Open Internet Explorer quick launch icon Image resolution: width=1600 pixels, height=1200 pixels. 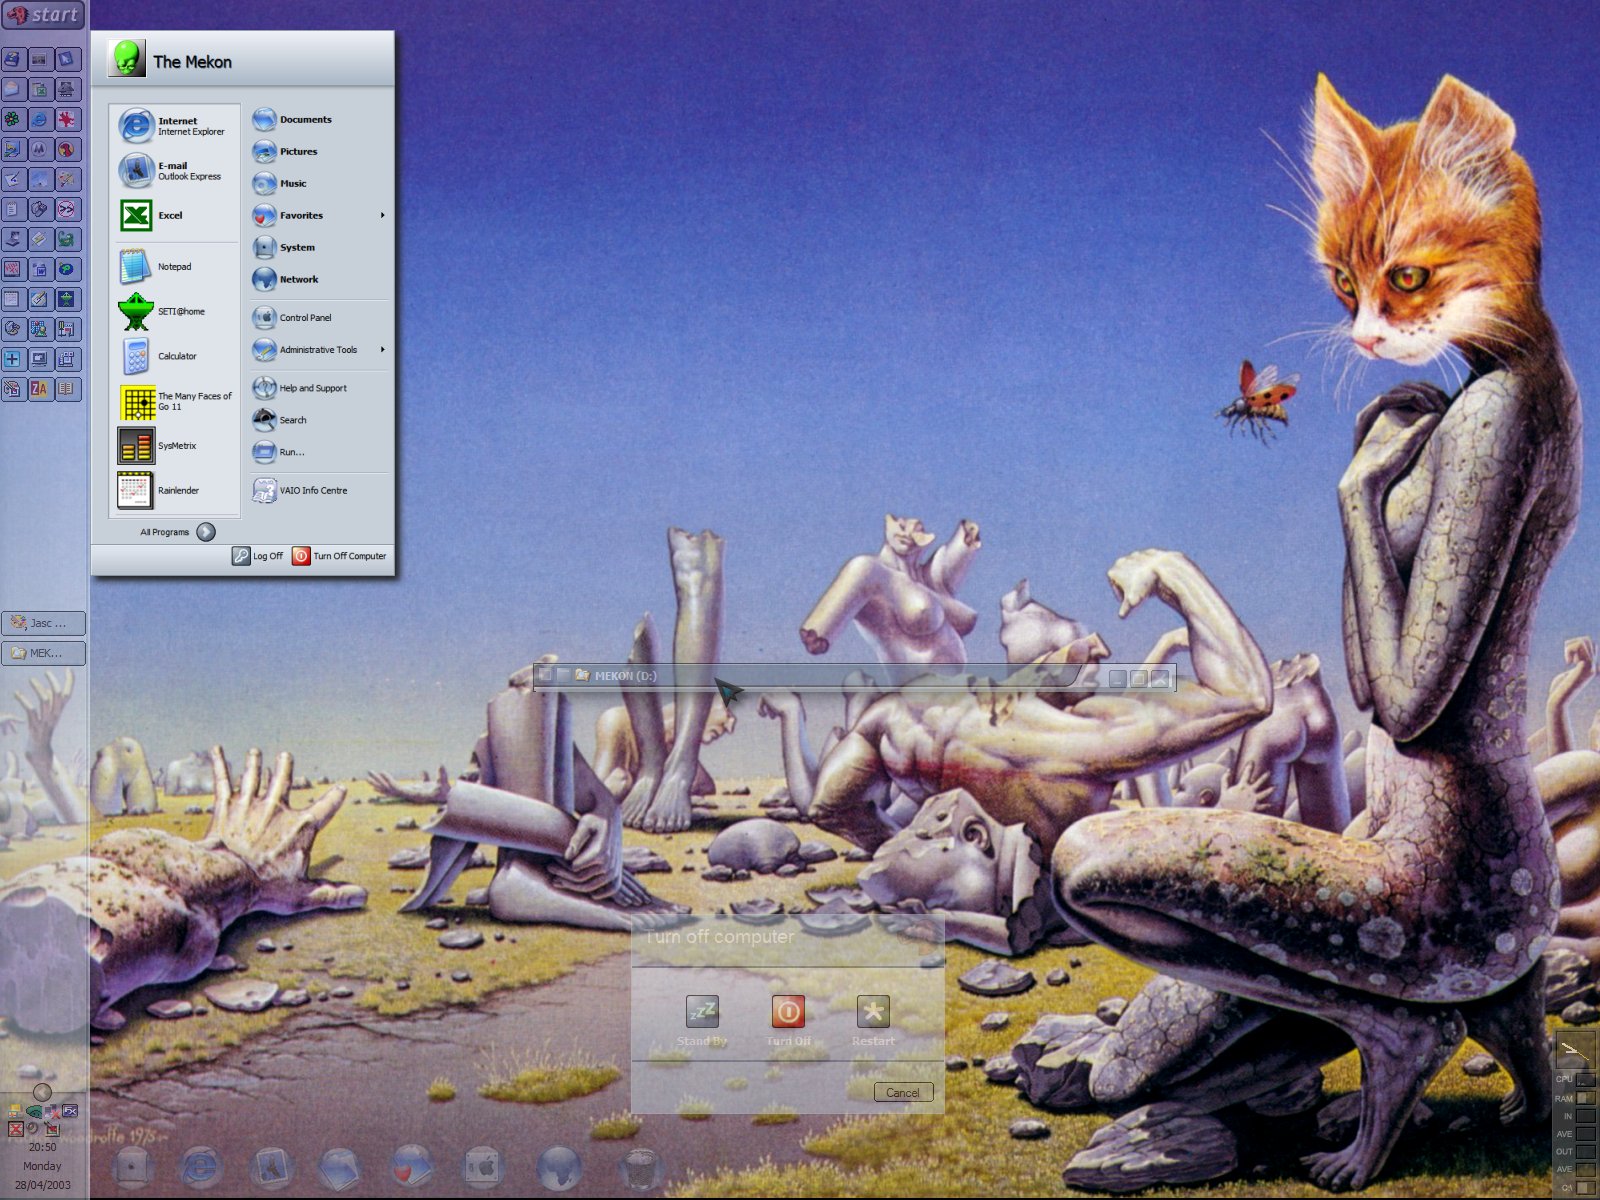pos(39,119)
